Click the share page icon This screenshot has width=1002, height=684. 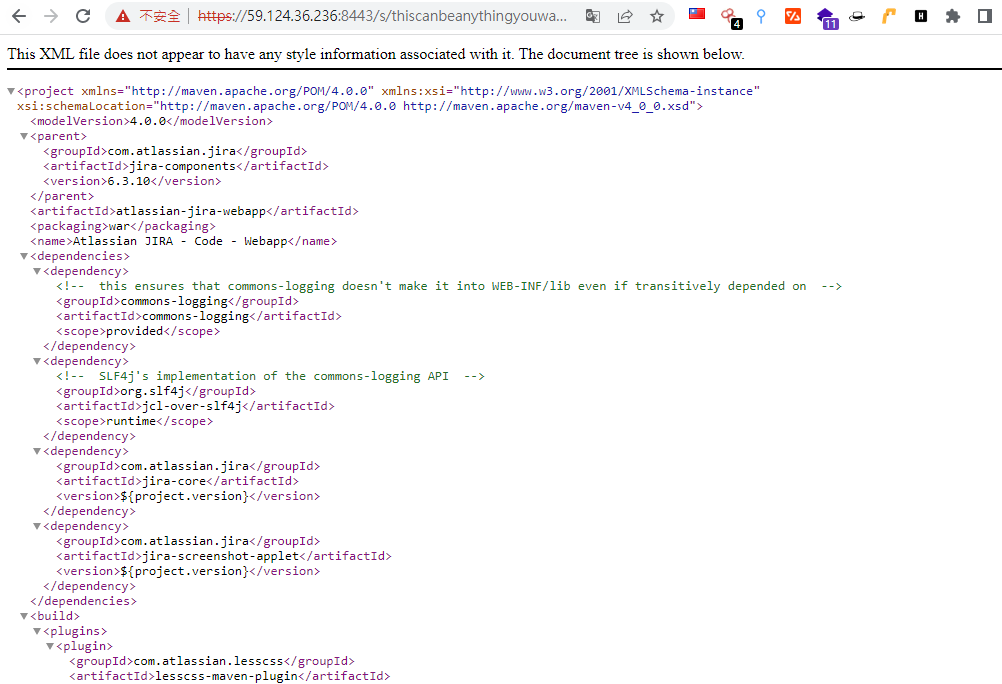625,16
